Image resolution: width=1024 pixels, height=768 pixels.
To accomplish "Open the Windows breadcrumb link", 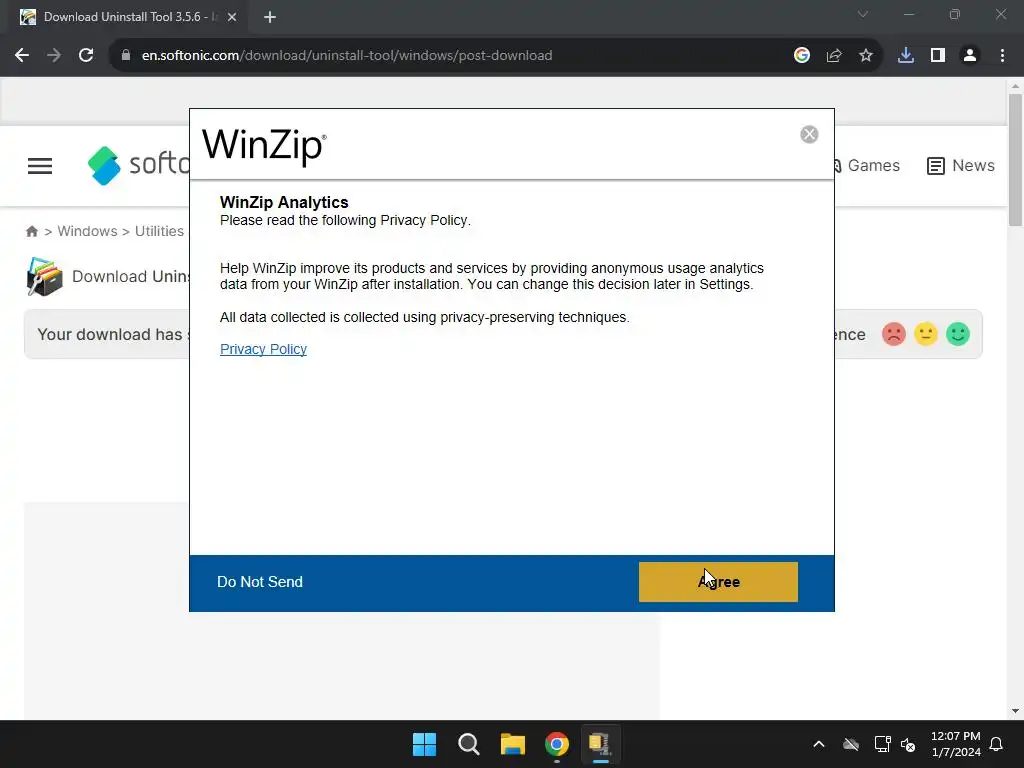I will [88, 231].
